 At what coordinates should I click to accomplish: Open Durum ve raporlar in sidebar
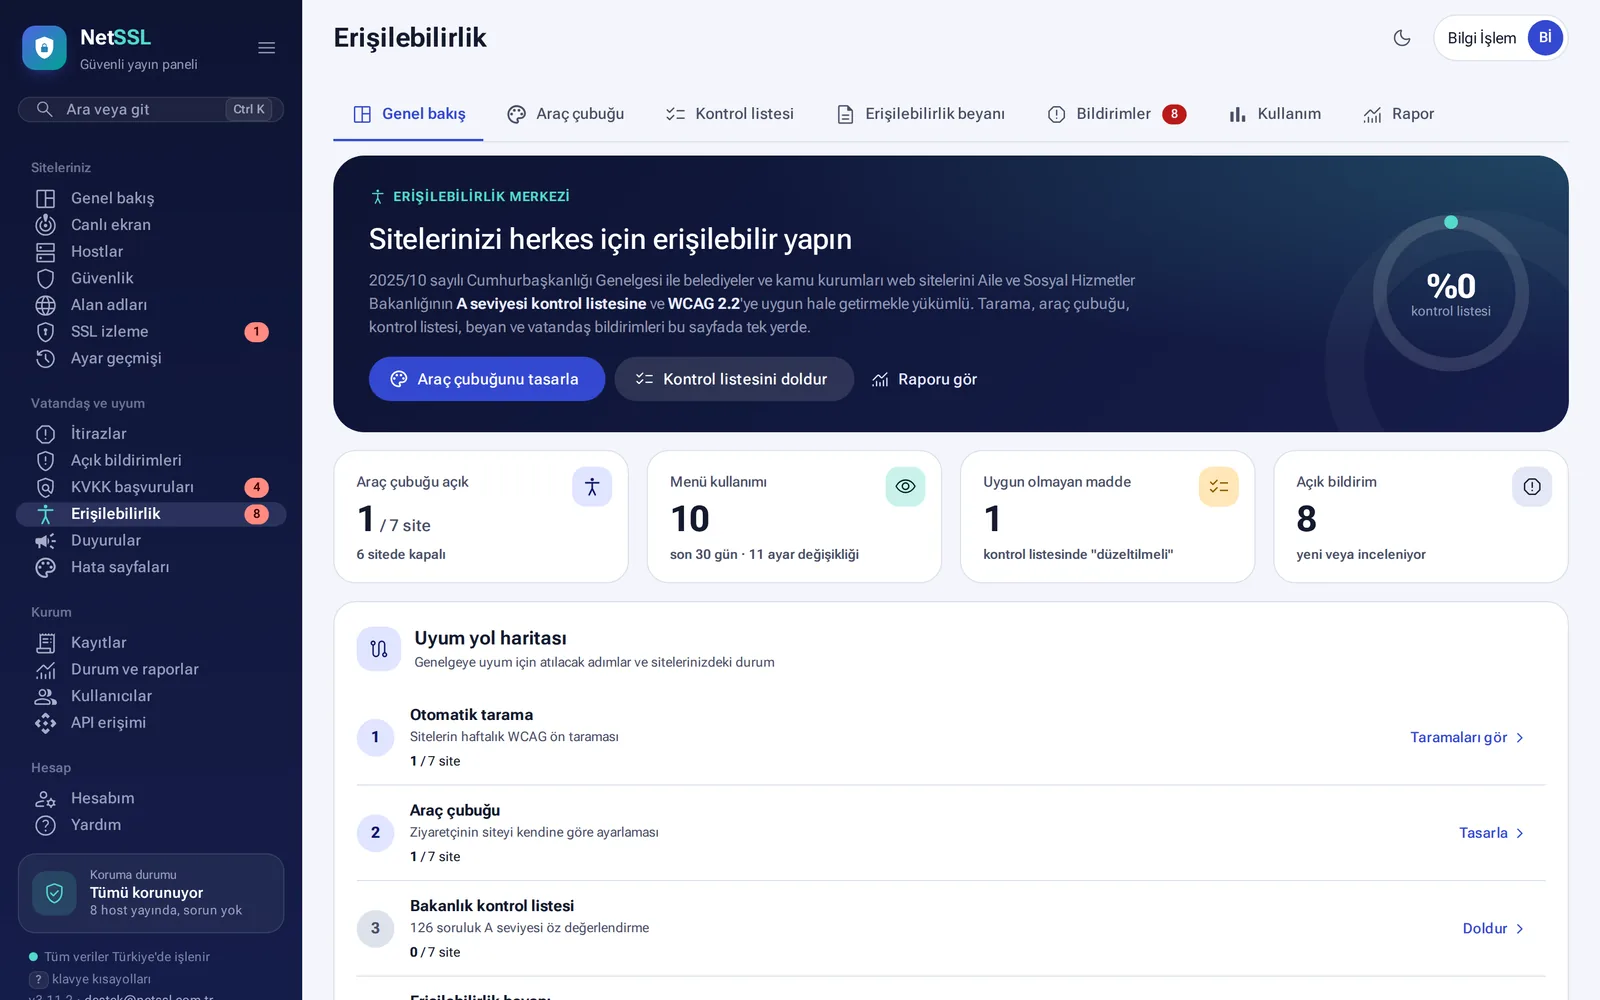[x=151, y=670]
